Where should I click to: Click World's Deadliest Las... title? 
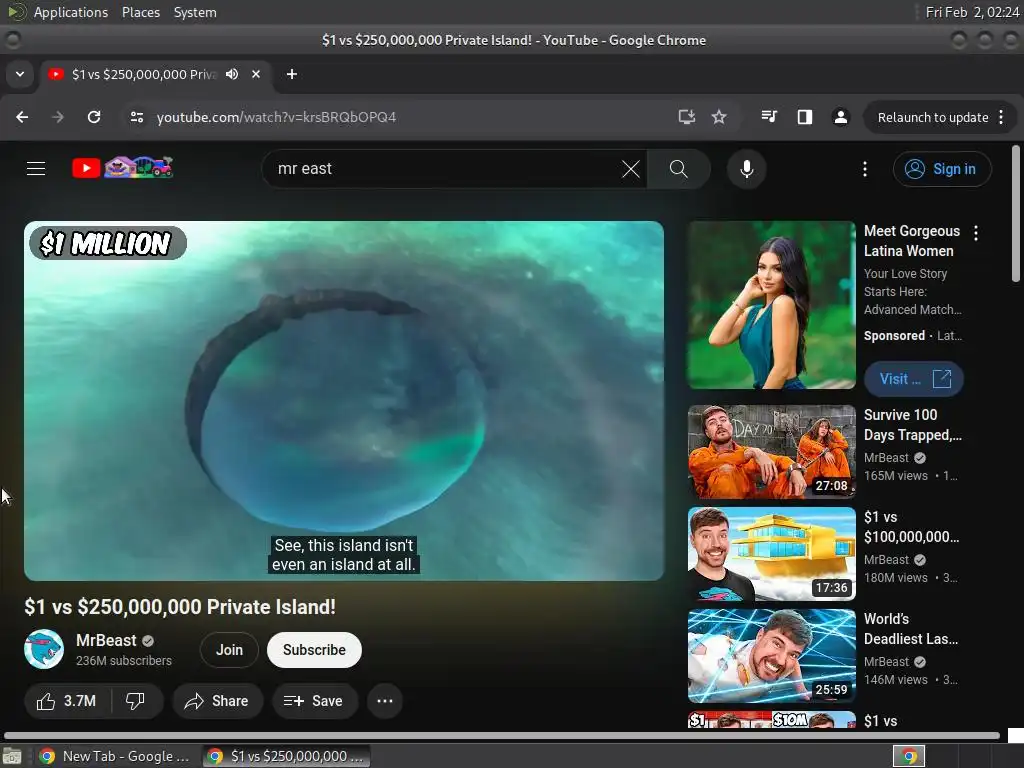coord(911,628)
